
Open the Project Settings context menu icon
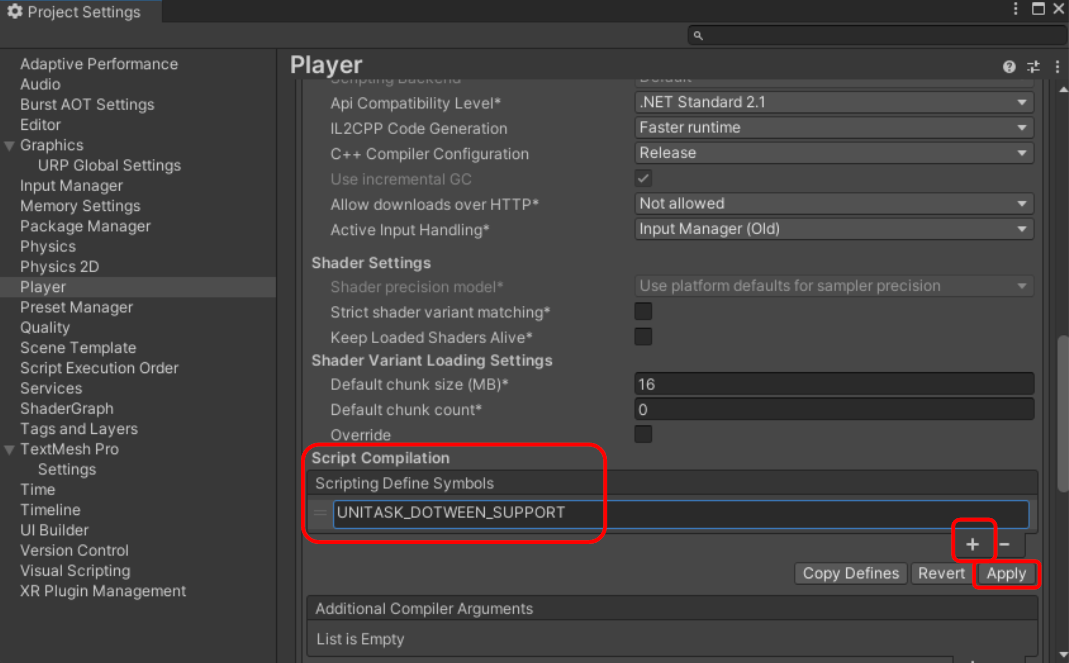click(x=1015, y=8)
